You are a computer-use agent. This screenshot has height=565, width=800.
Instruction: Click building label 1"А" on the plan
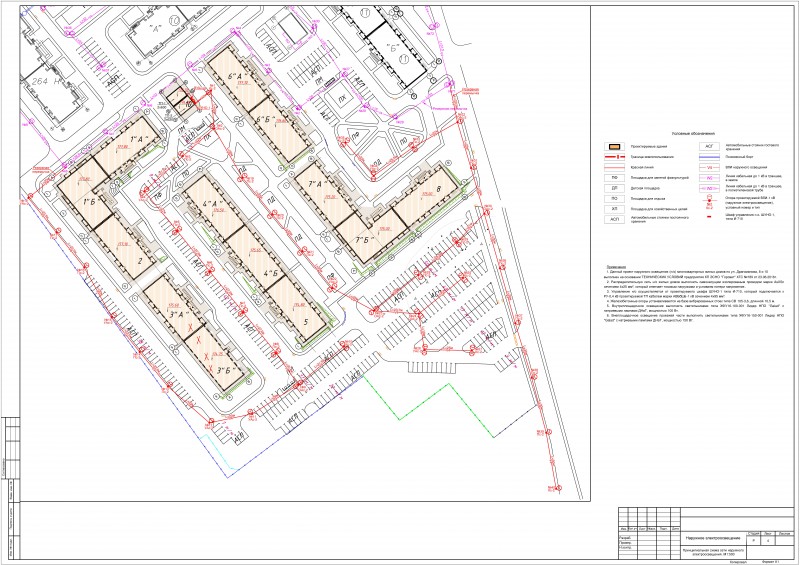[138, 139]
